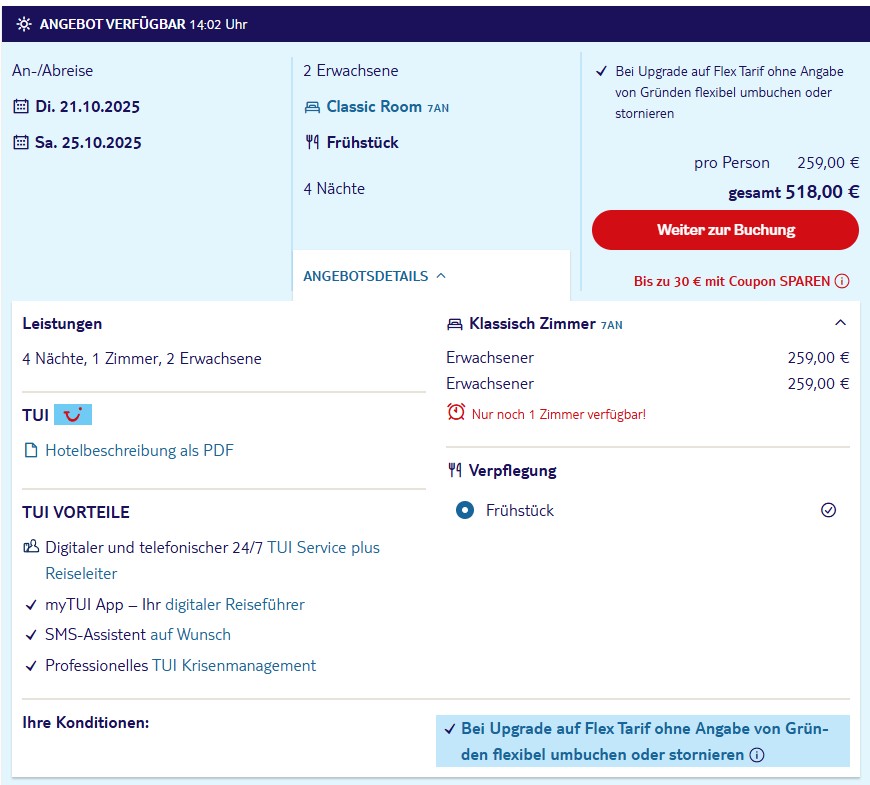The width and height of the screenshot is (870, 785).
Task: Open coupon info icon next to SPAREN
Action: [x=842, y=281]
